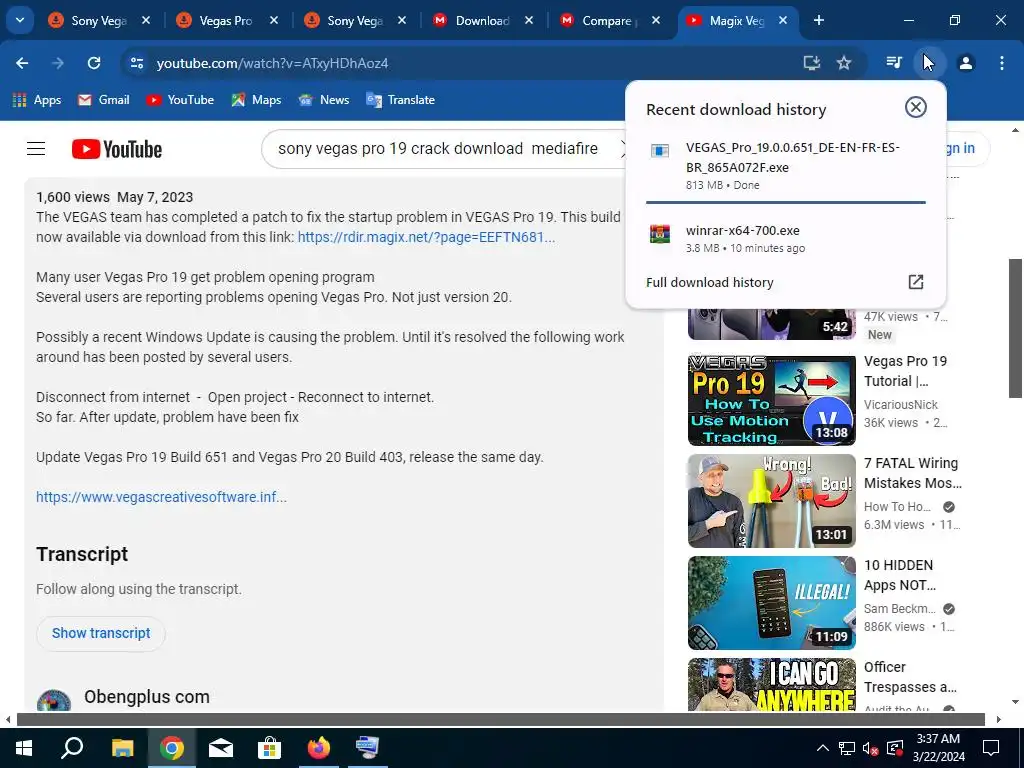Open the 7 FATAL Wiring Mistakes thumbnail

point(771,502)
